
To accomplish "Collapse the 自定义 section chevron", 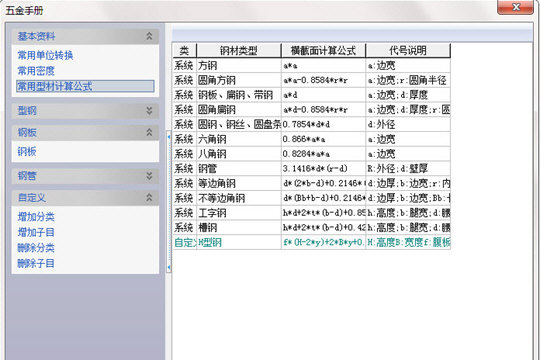I will click(149, 197).
